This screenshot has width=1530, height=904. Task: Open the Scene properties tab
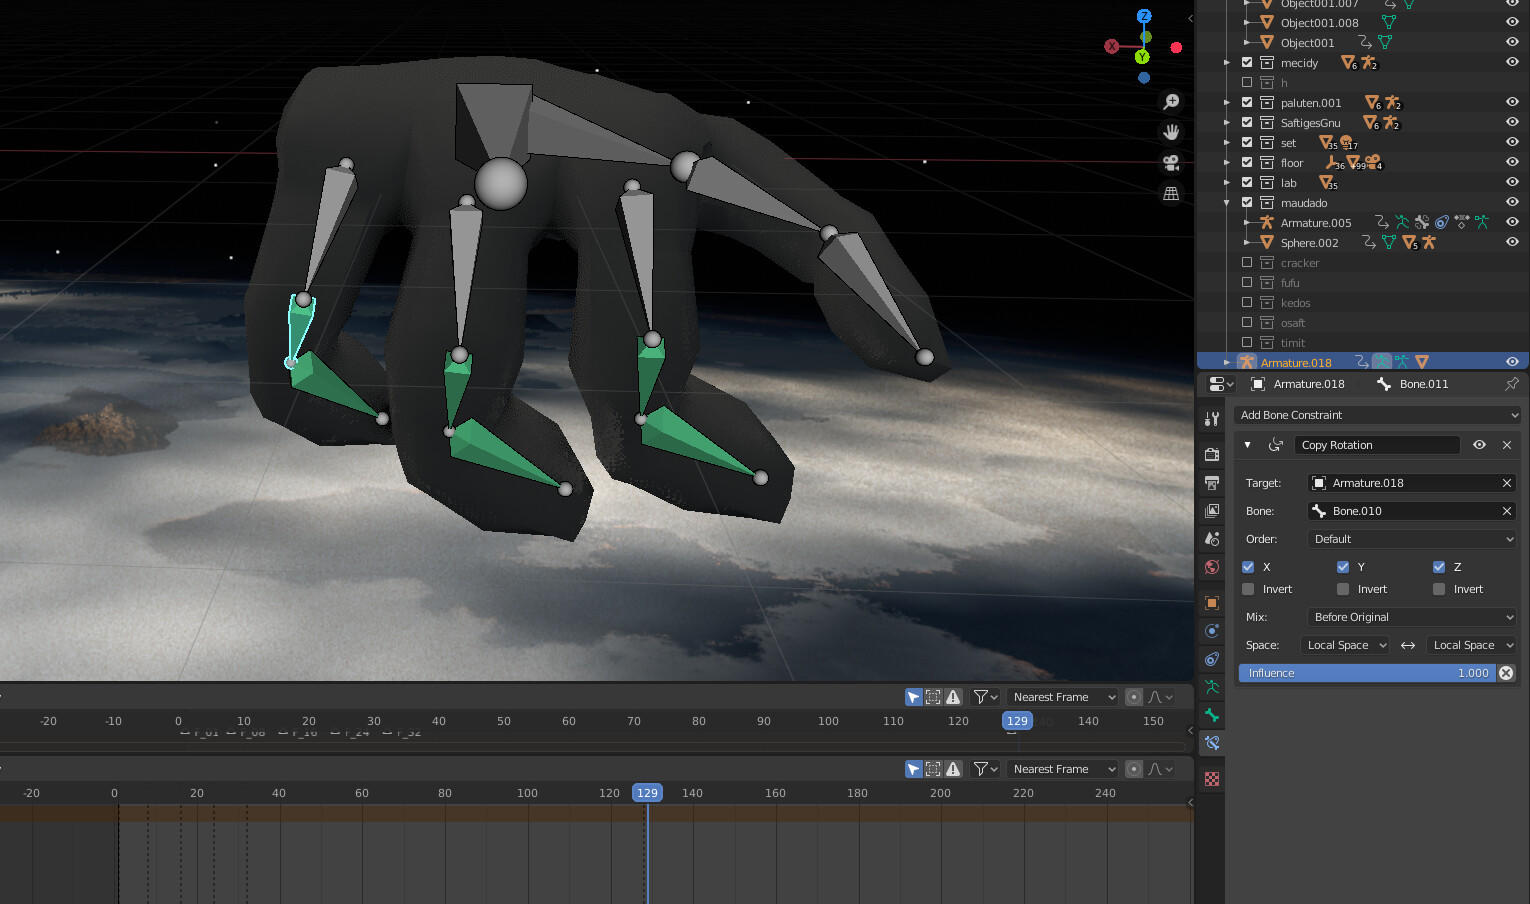pyautogui.click(x=1212, y=539)
